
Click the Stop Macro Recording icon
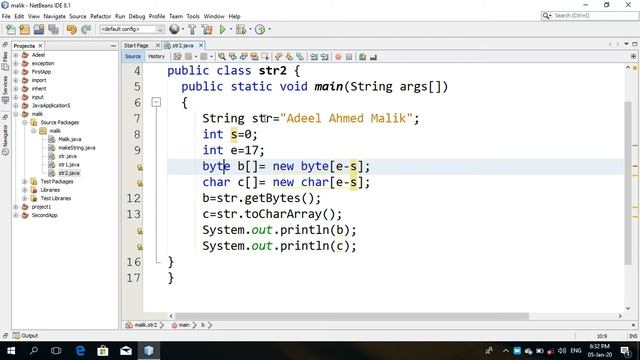tap(349, 57)
